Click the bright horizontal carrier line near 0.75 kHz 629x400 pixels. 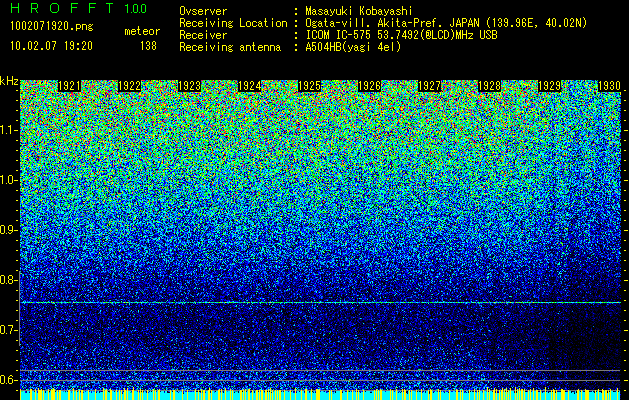(x=320, y=303)
